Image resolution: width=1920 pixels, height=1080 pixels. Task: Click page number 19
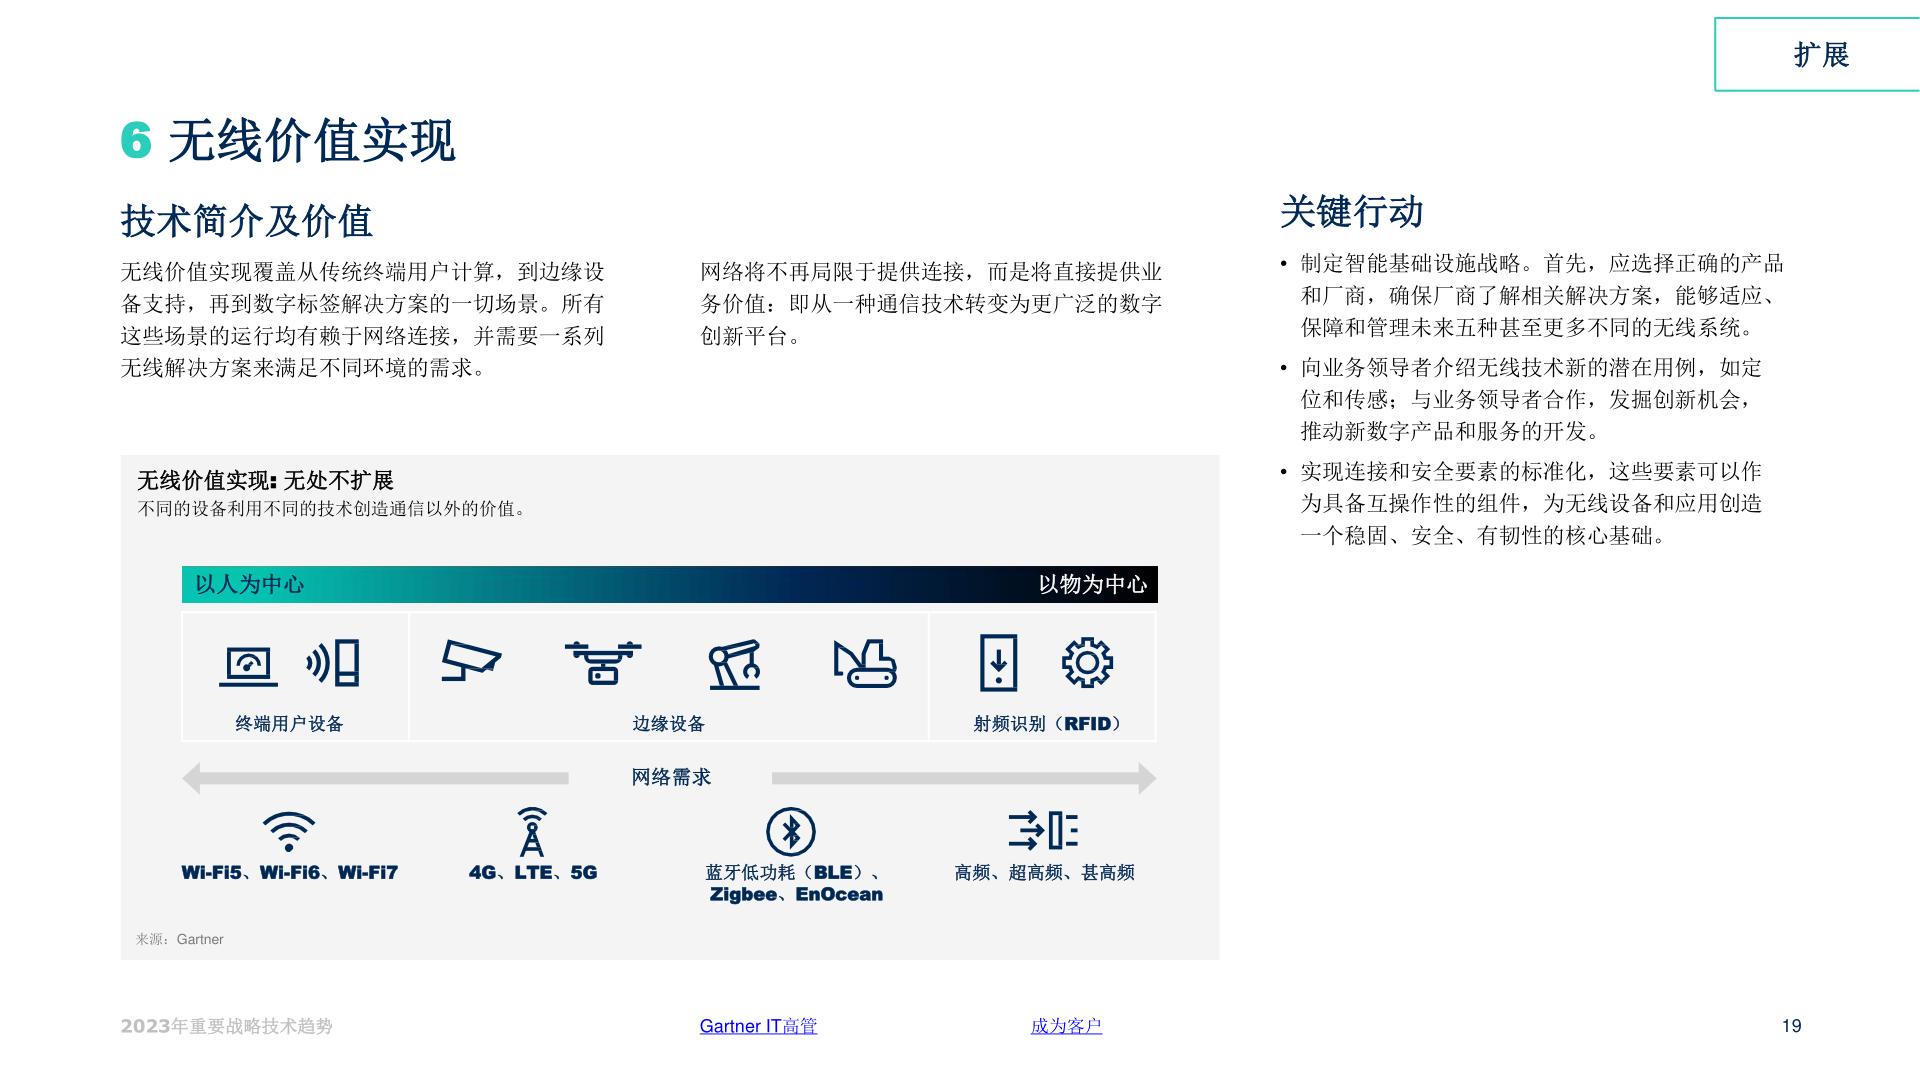(1792, 1026)
